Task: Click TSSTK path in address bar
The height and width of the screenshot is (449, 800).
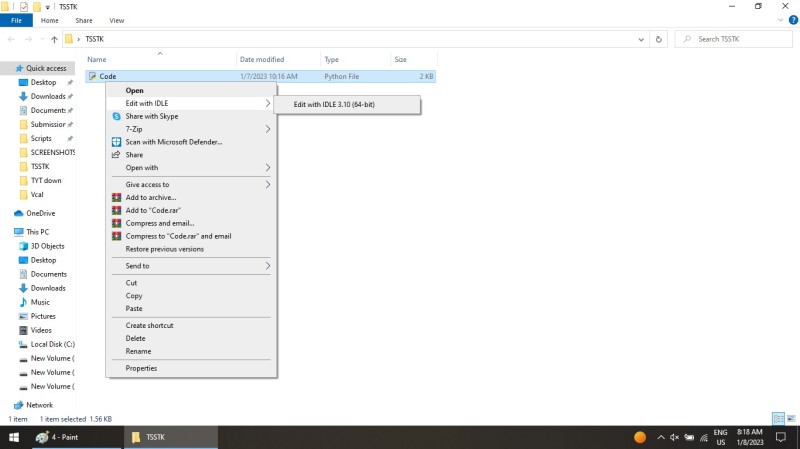Action: [x=94, y=39]
